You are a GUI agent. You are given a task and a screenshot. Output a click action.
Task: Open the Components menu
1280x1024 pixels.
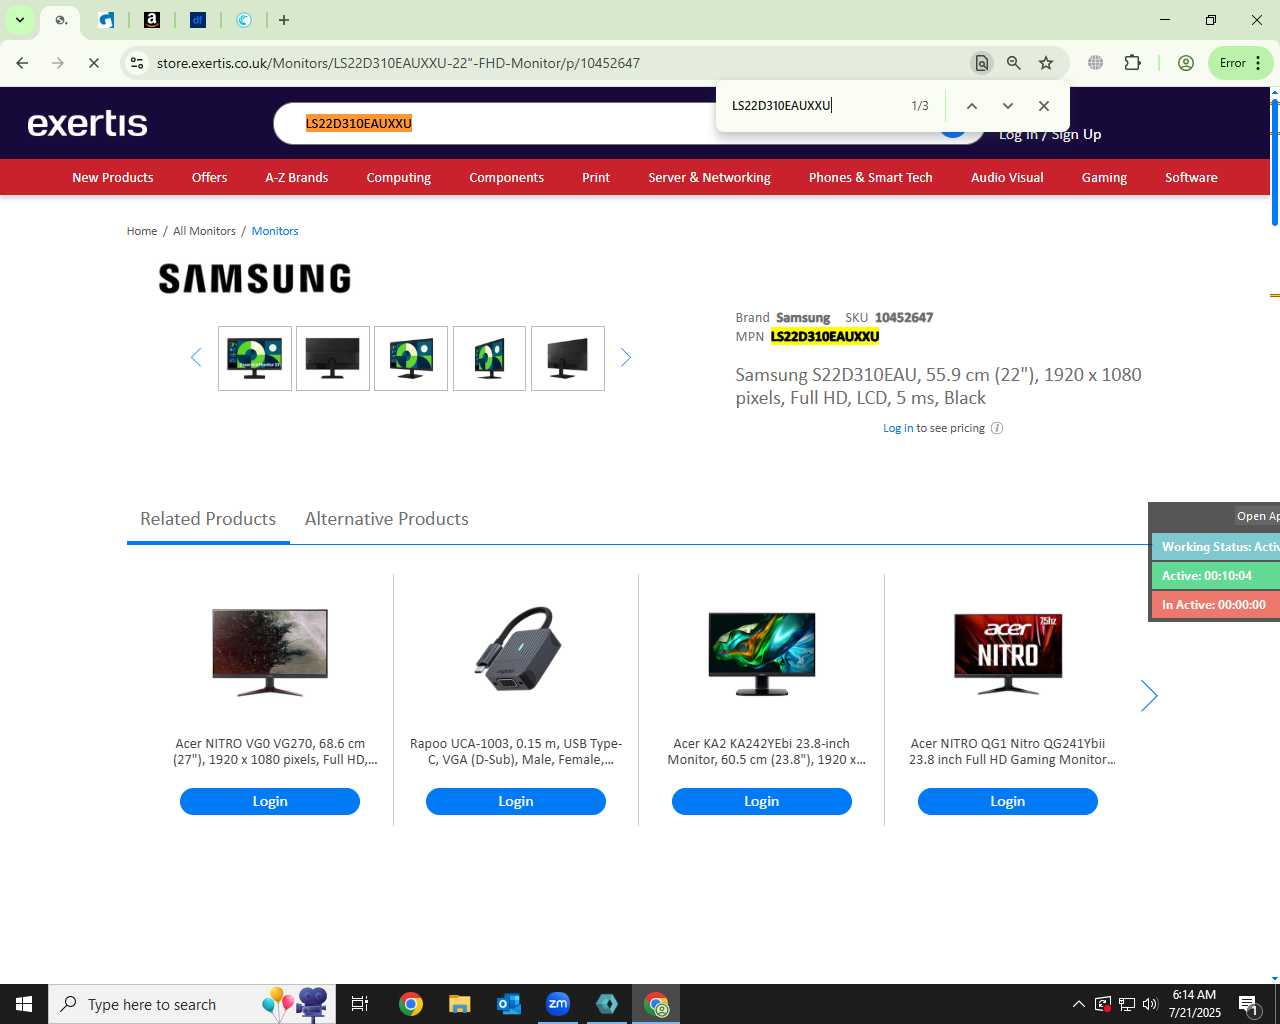506,178
